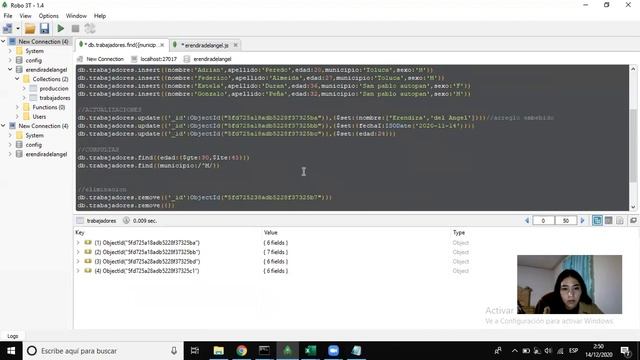Click the Save disk icon
Viewport: 640px width, 360px height.
pyautogui.click(x=44, y=29)
